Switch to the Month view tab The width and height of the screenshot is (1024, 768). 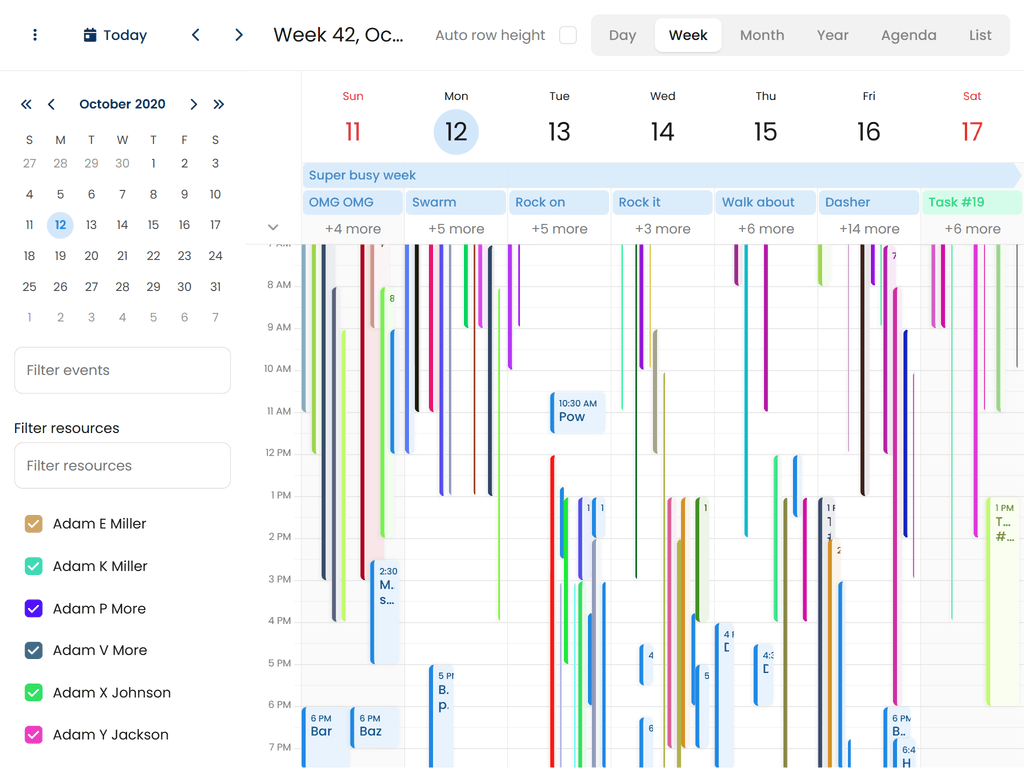[x=762, y=34]
